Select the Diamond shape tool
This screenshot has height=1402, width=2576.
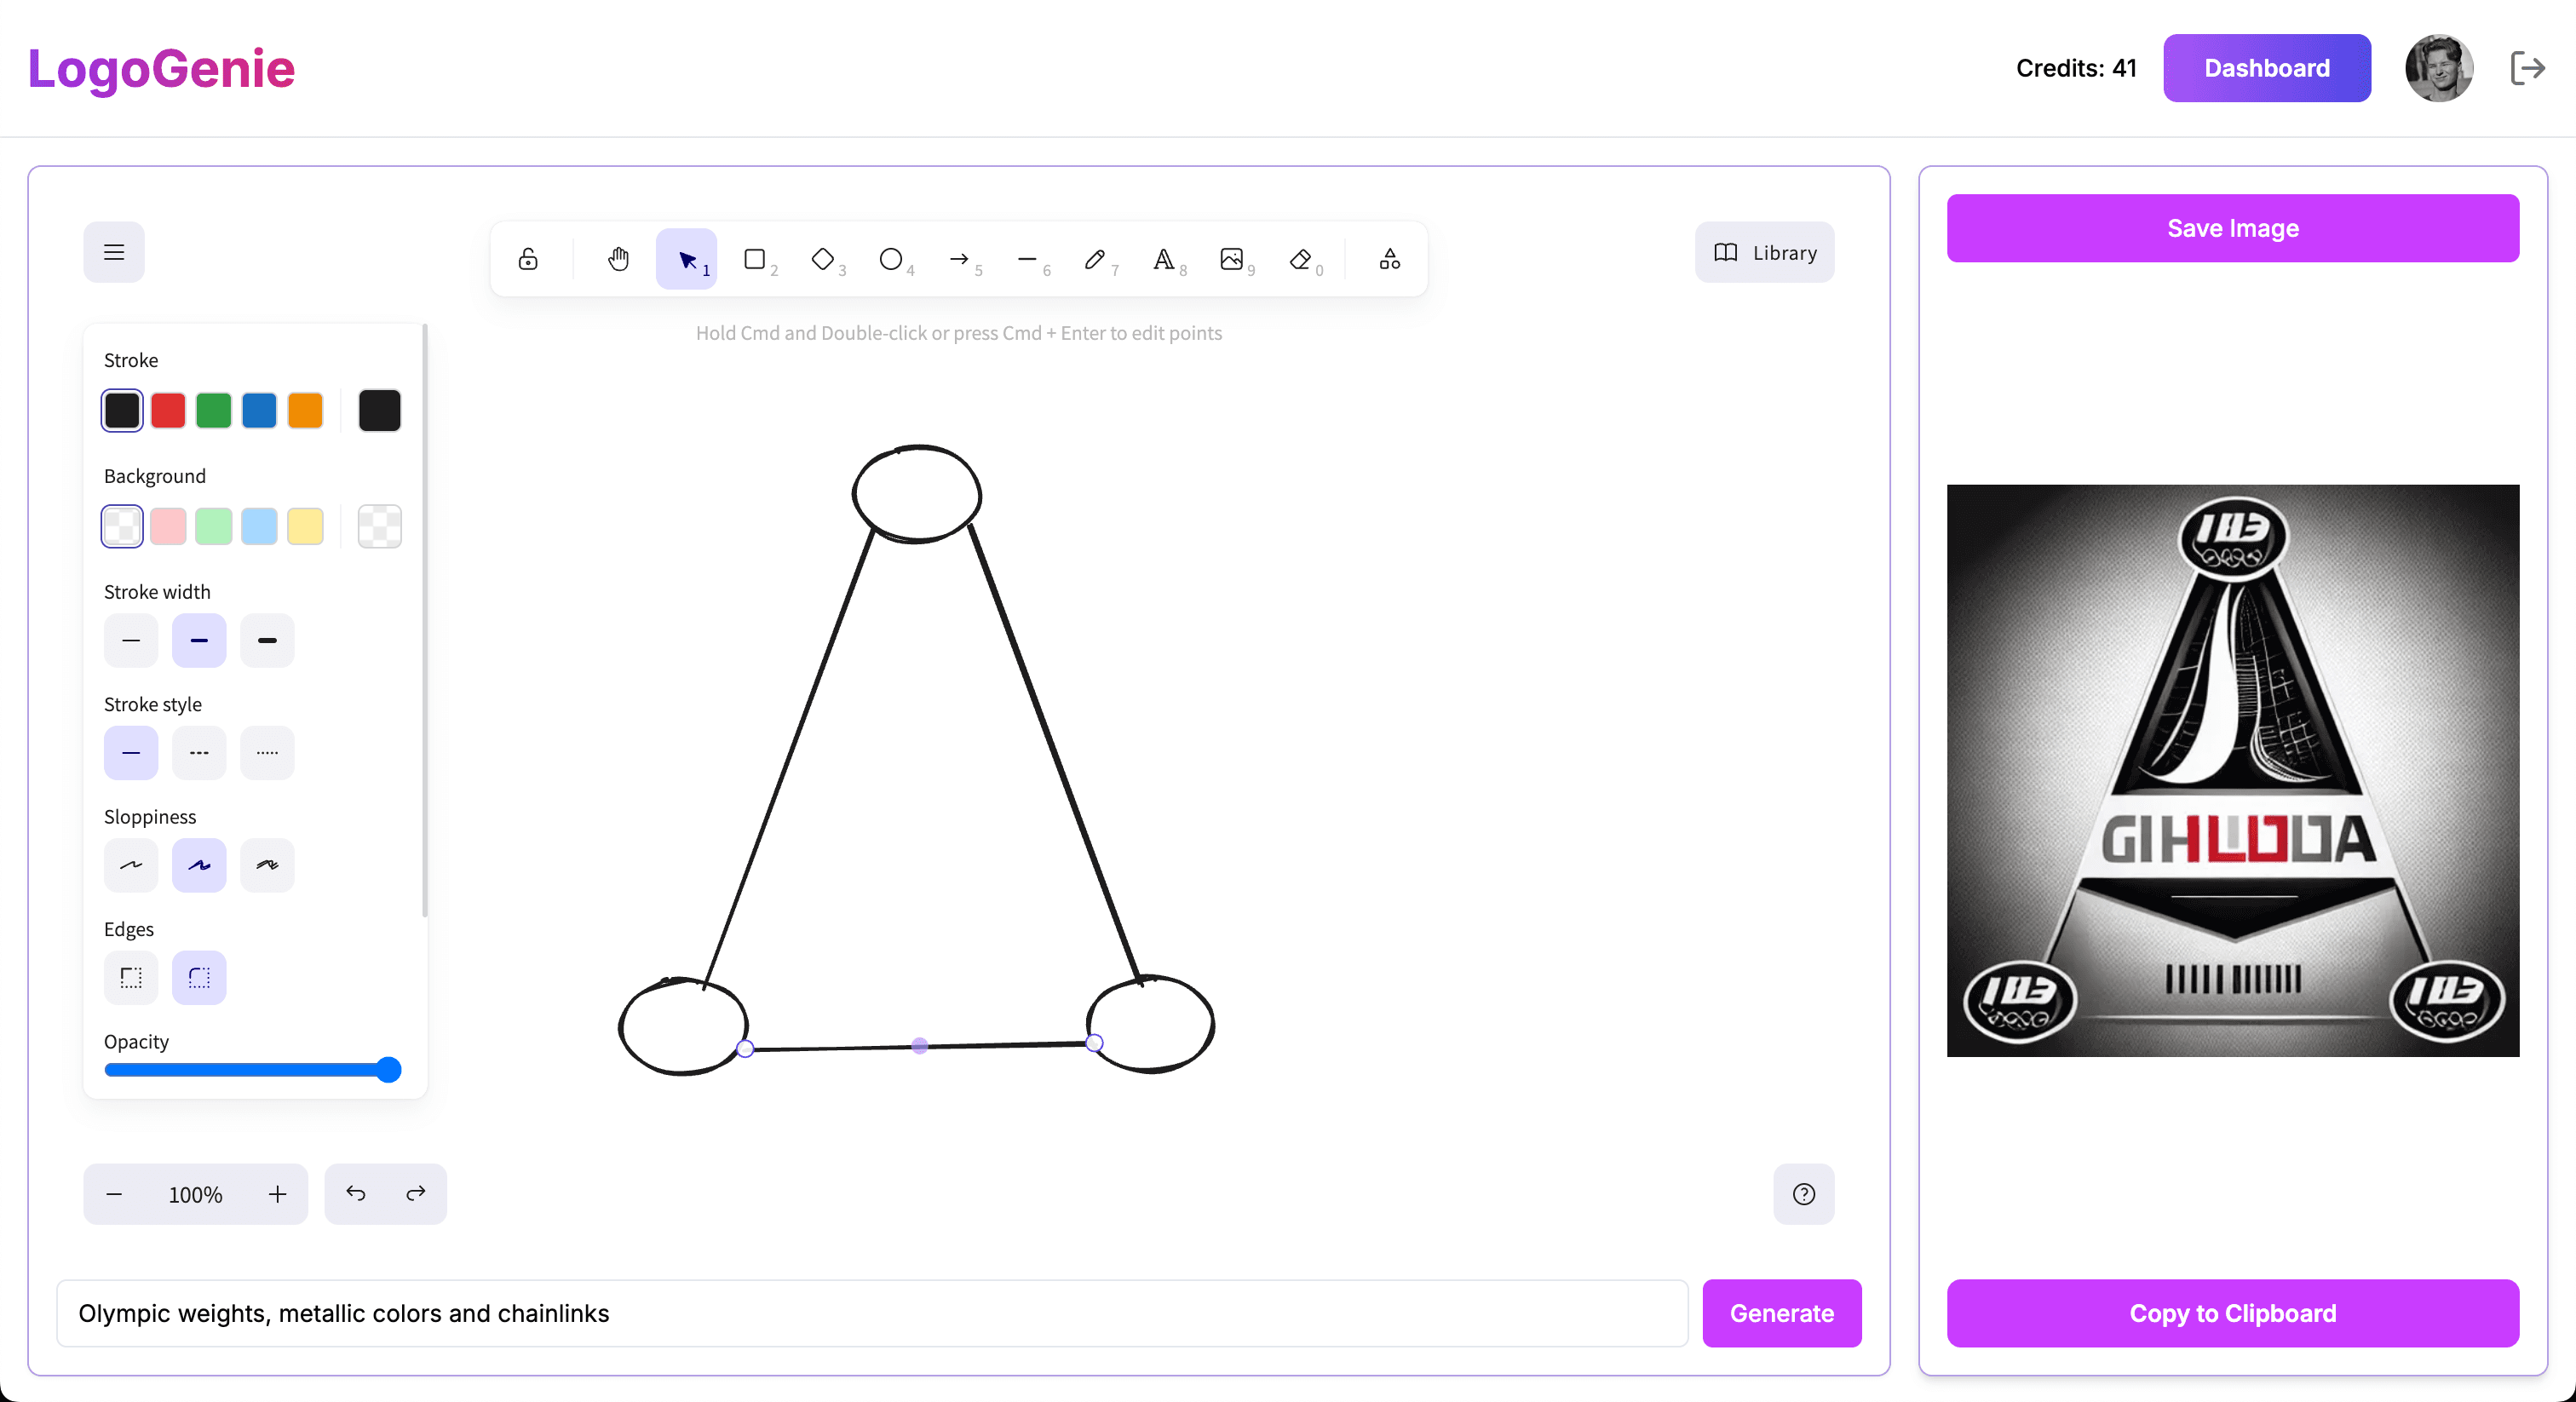click(x=823, y=259)
